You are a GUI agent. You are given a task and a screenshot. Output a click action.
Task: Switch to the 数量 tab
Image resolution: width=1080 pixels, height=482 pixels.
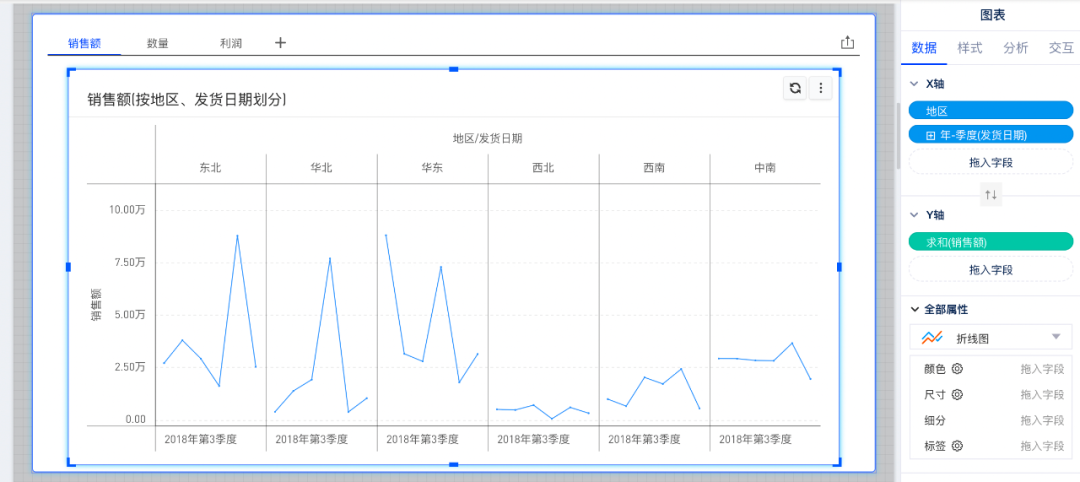tap(157, 43)
